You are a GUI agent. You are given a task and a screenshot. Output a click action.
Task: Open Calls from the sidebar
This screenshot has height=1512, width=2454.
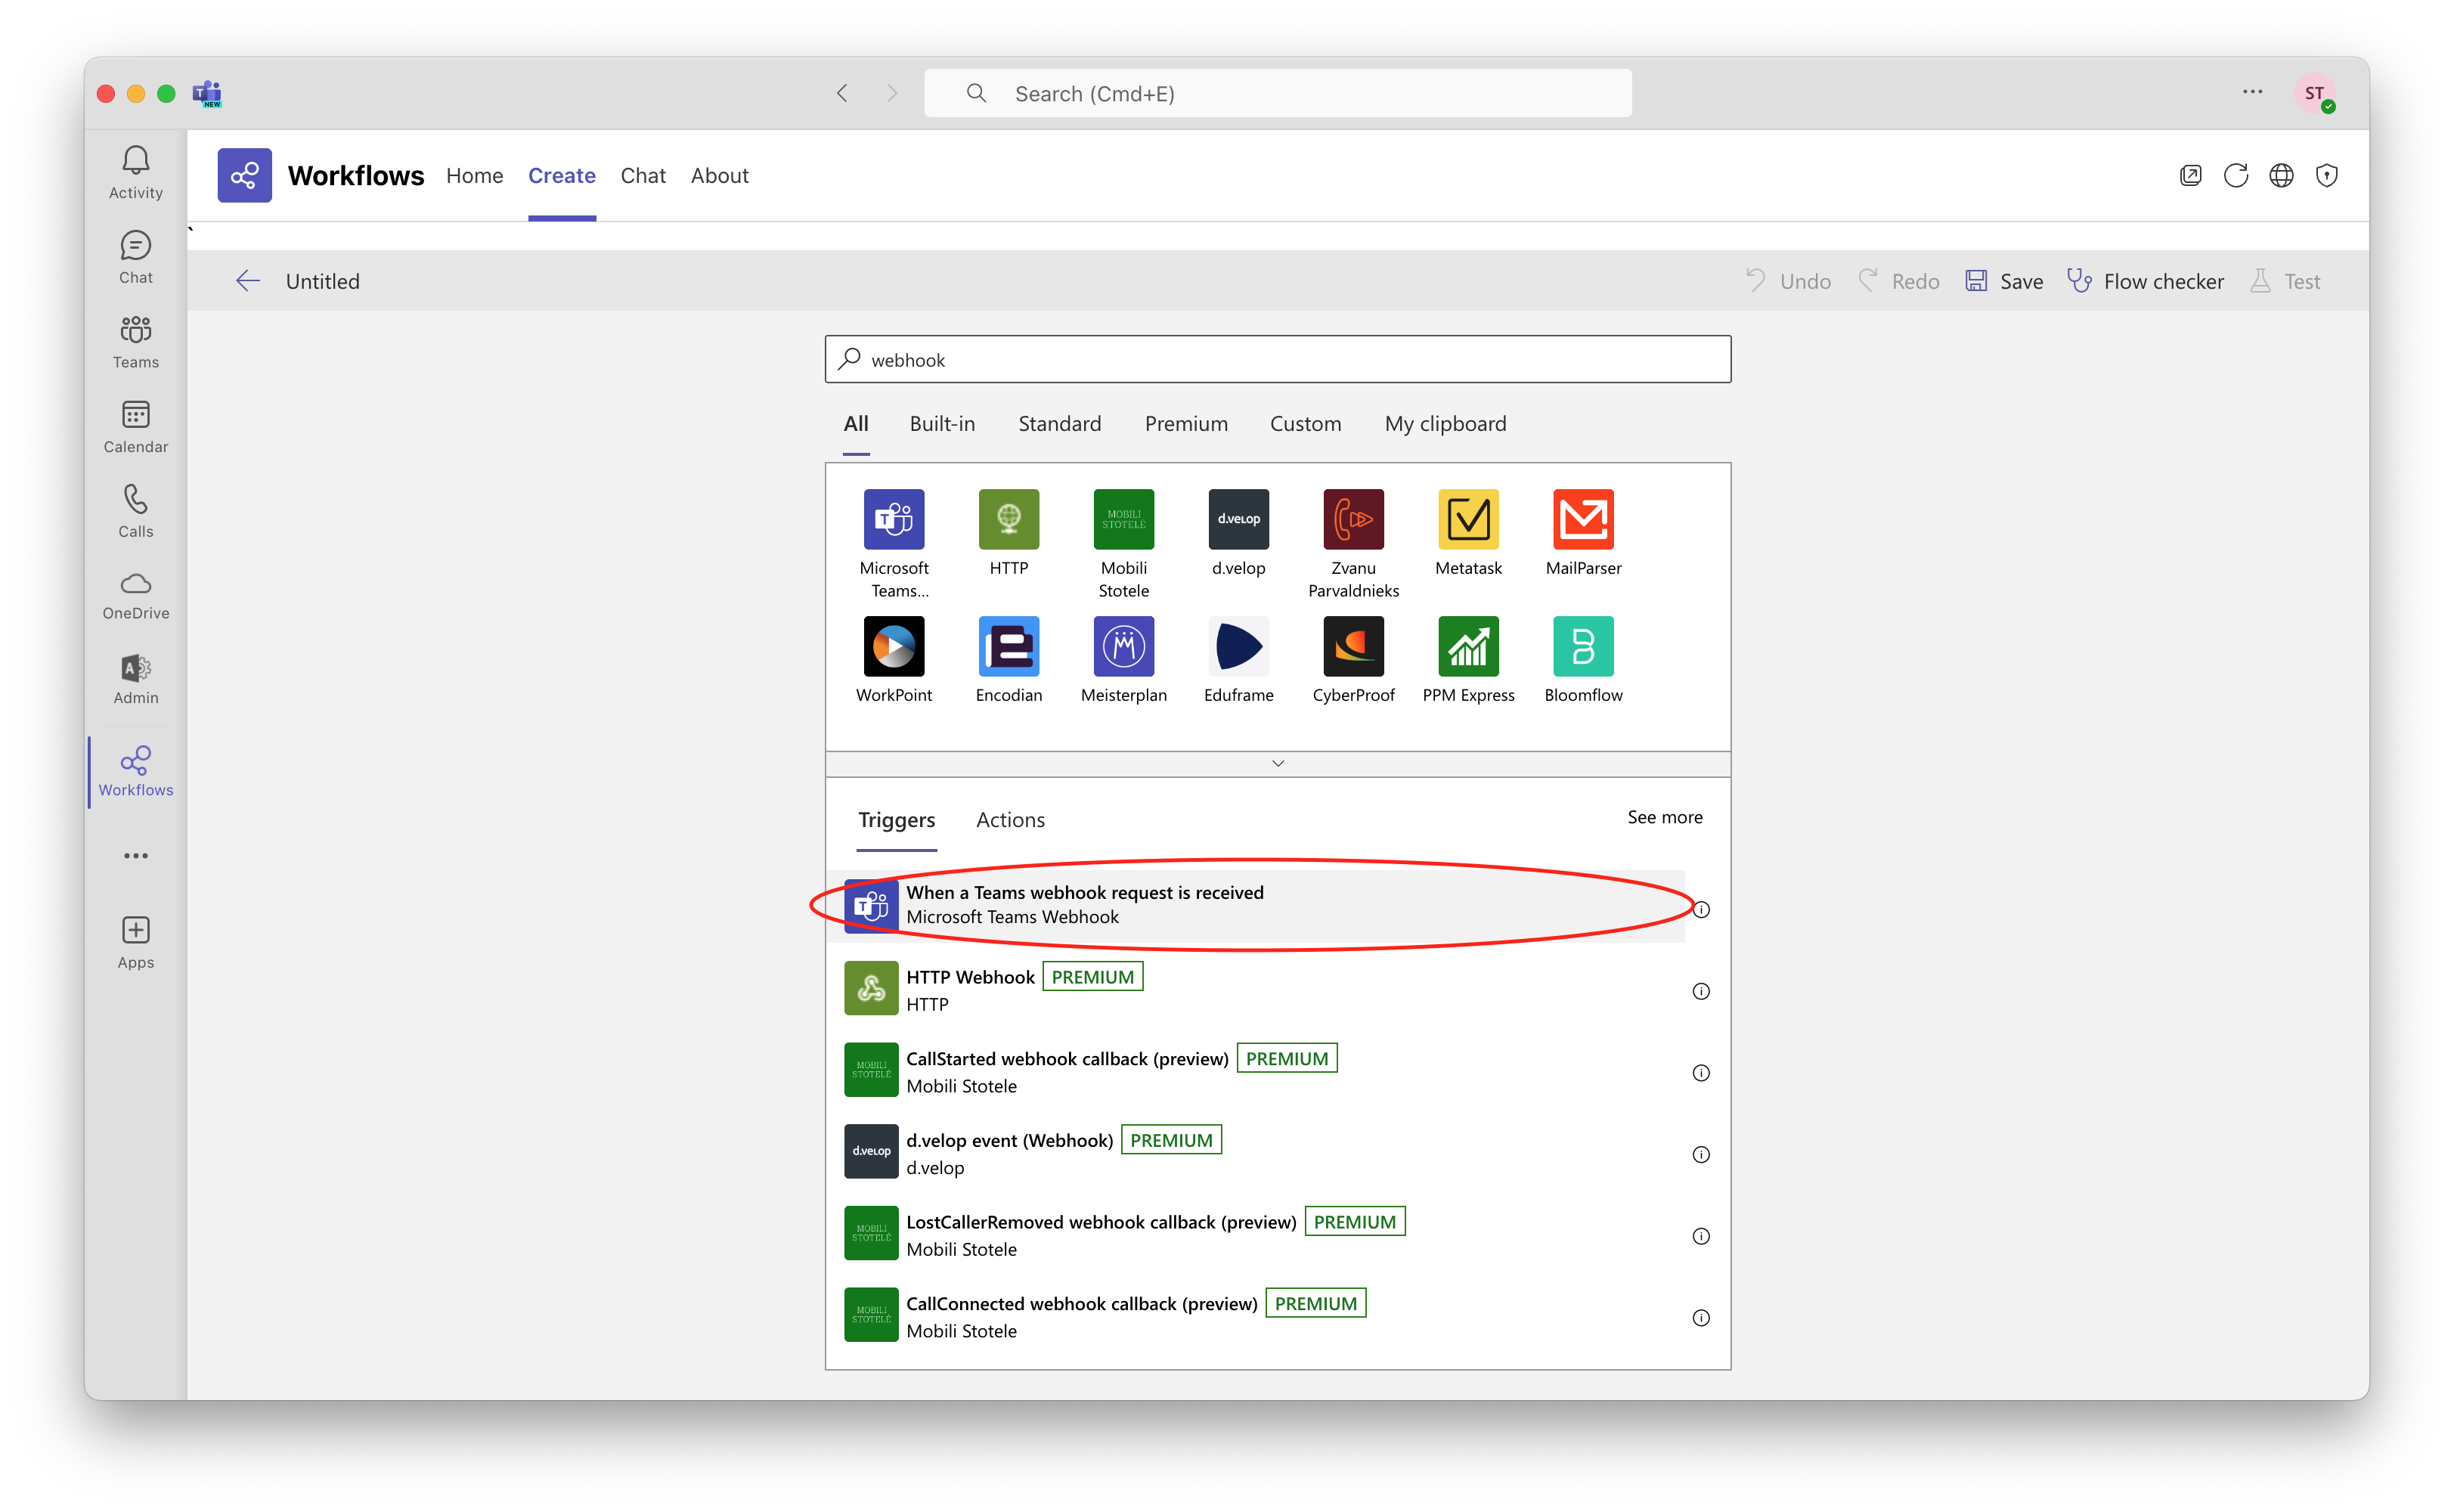(135, 509)
